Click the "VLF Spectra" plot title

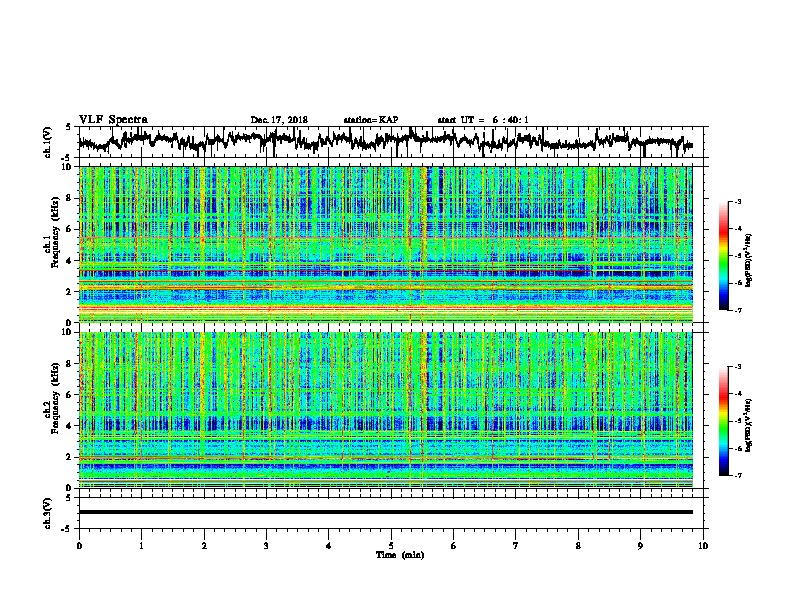tap(113, 119)
